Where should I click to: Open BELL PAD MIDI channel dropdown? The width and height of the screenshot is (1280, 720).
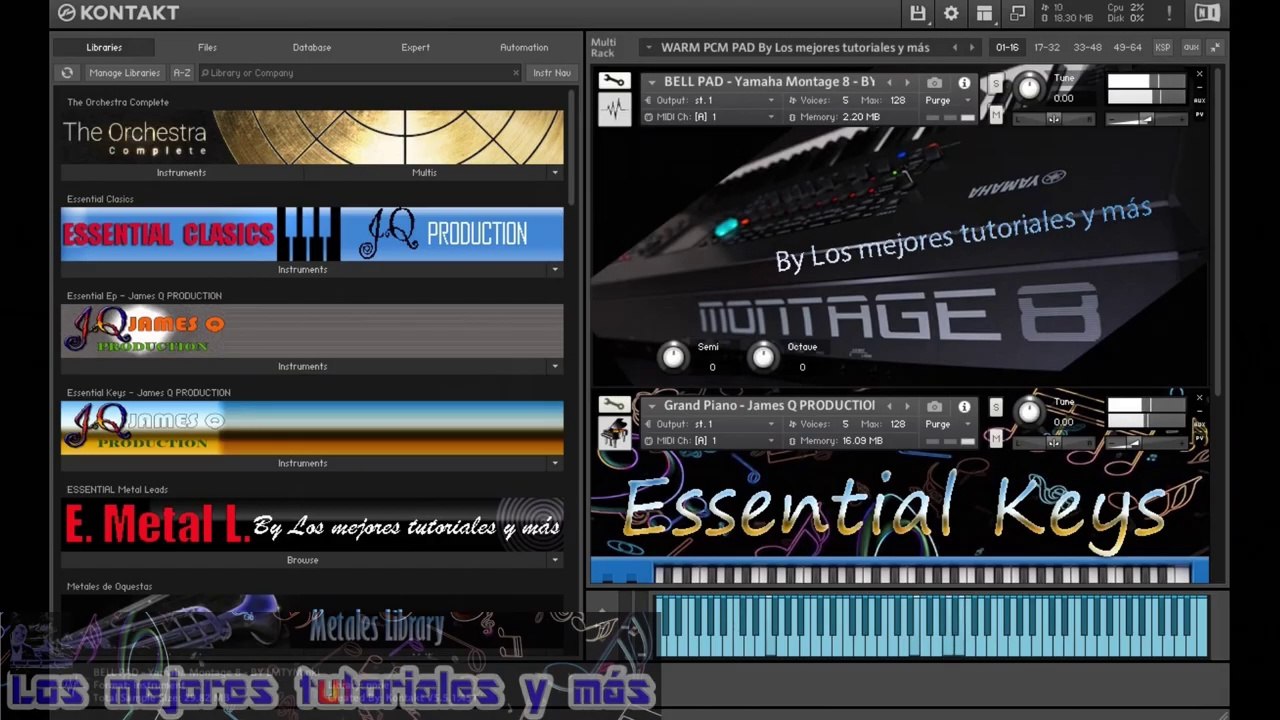tap(771, 117)
